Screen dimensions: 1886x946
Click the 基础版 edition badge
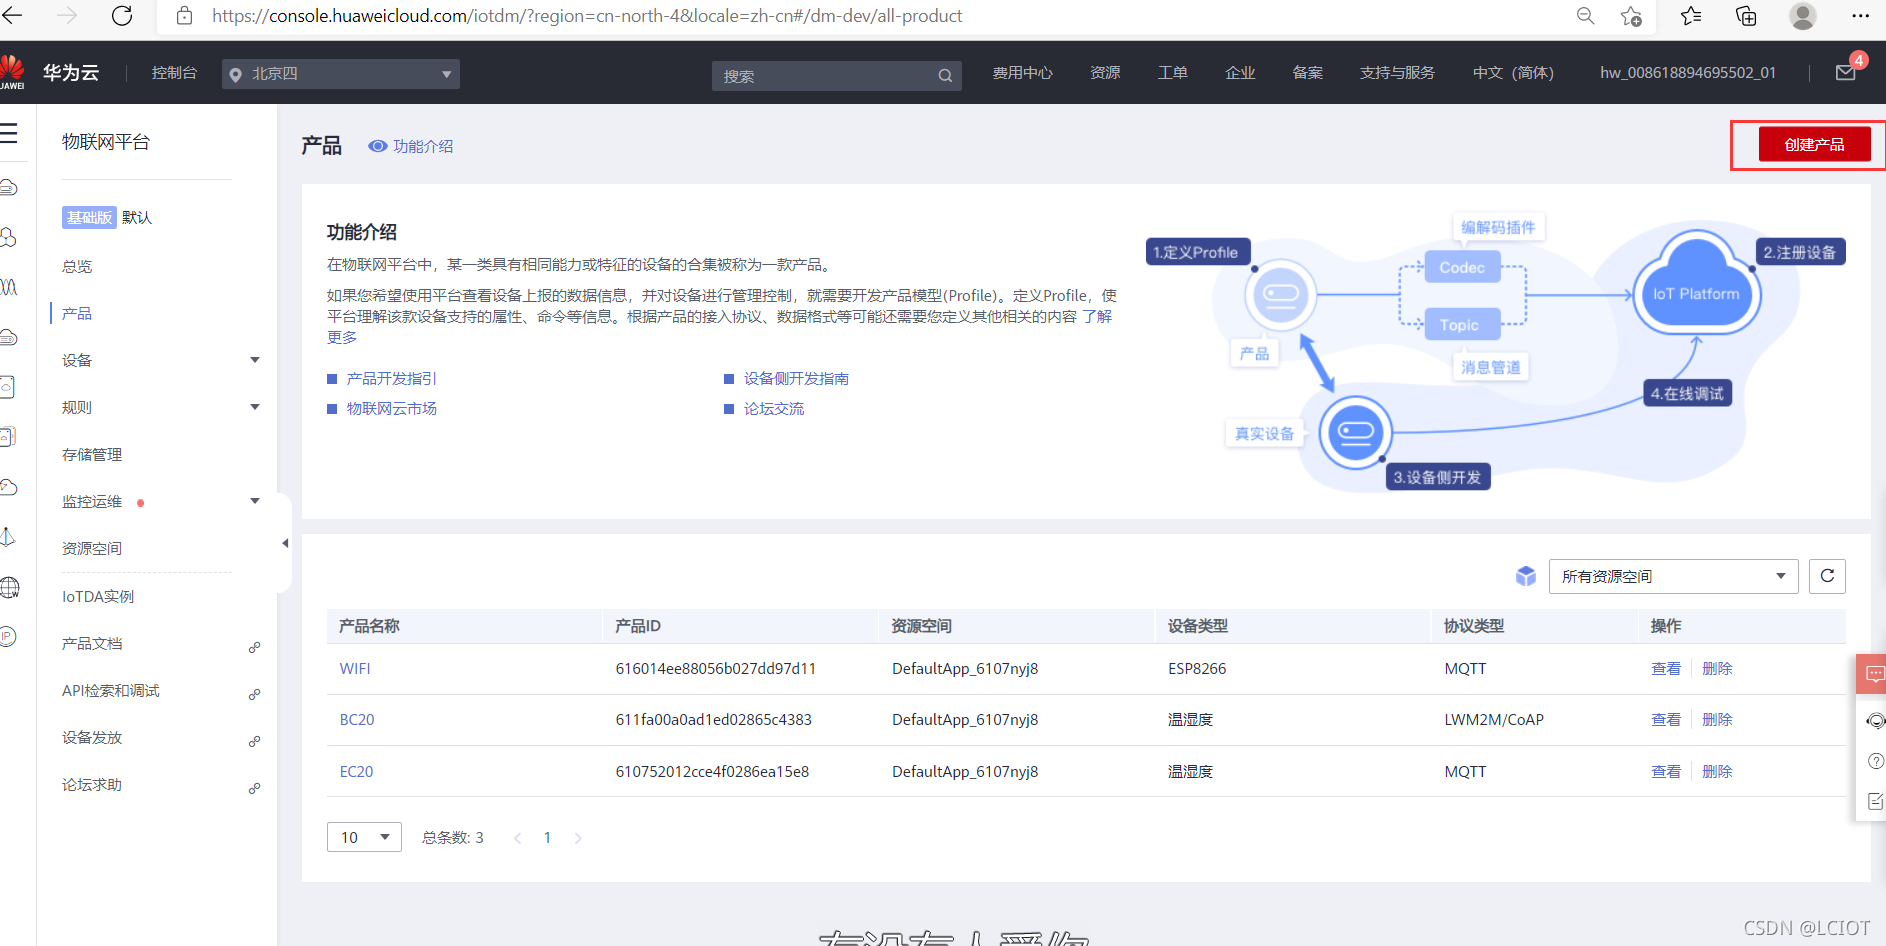pos(89,217)
